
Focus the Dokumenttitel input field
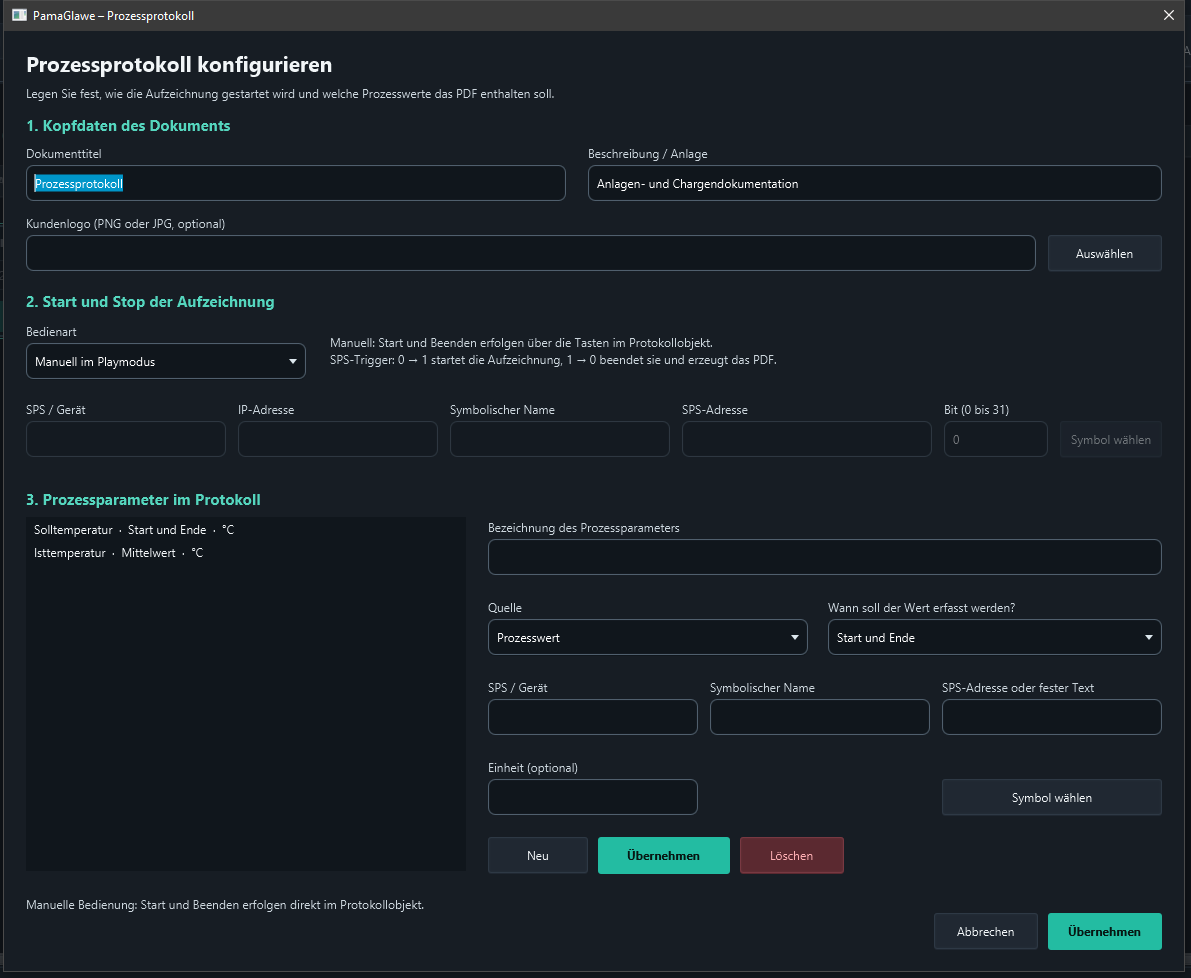coord(295,183)
